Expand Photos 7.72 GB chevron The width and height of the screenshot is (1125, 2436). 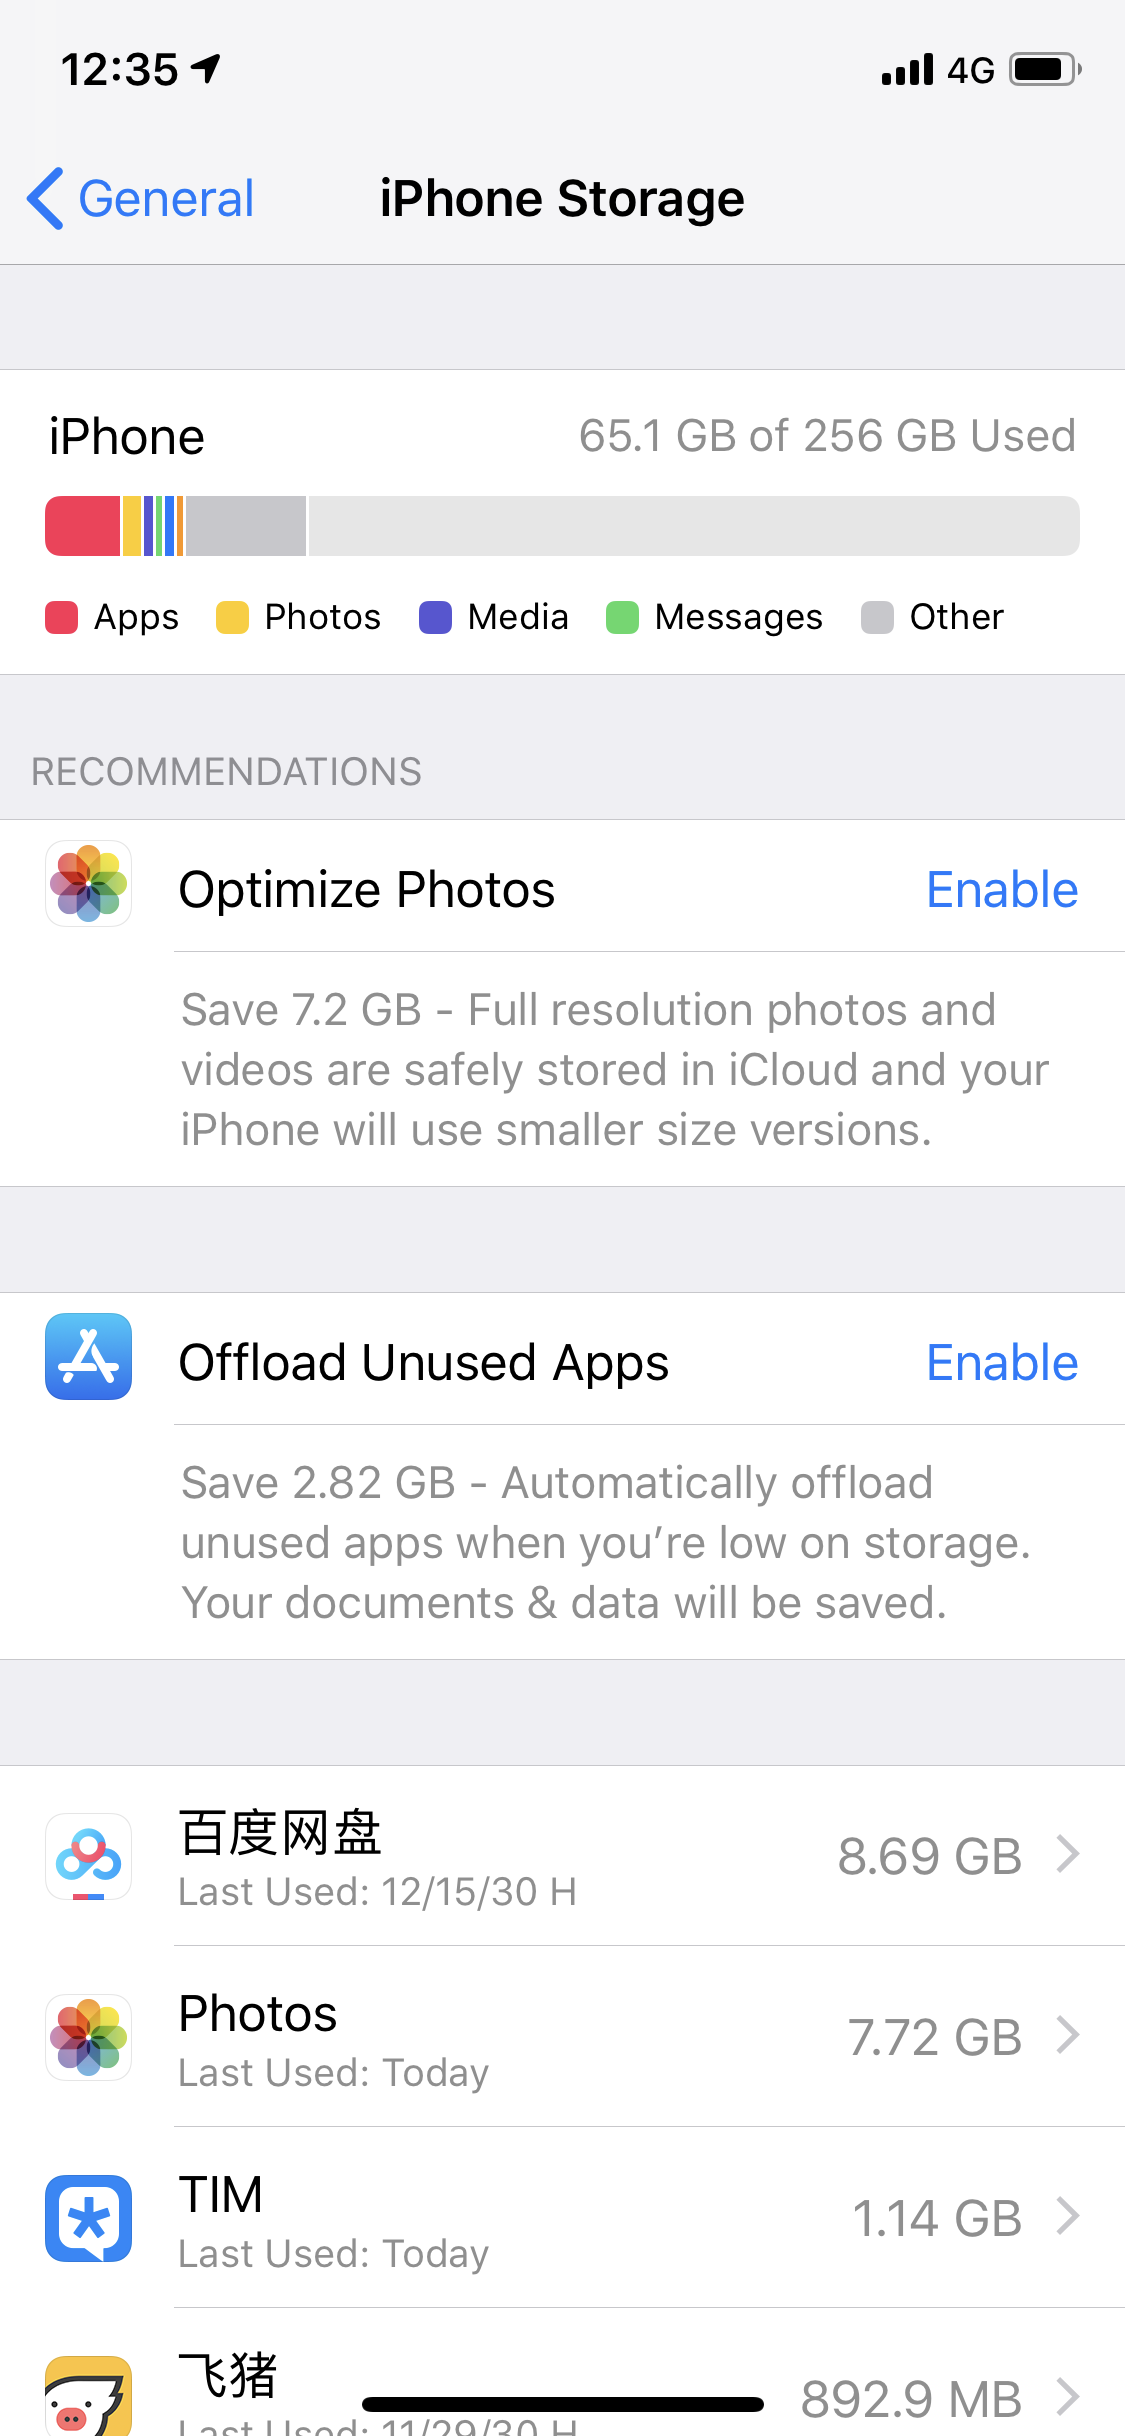coord(1068,2036)
